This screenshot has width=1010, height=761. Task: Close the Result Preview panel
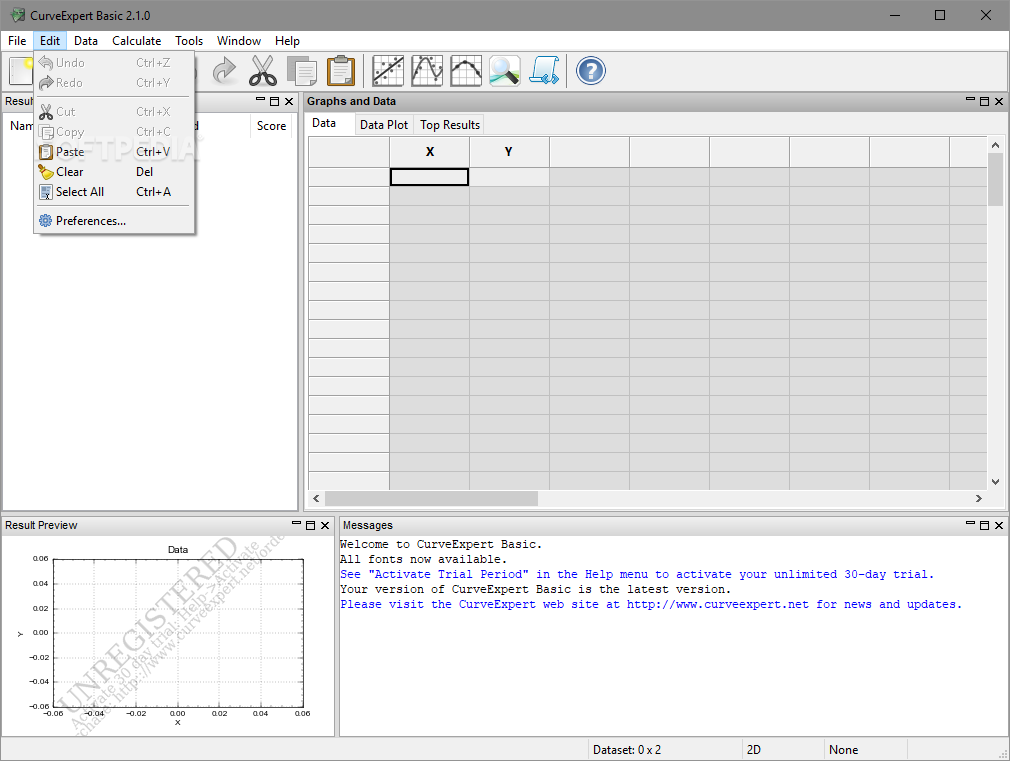click(x=325, y=525)
